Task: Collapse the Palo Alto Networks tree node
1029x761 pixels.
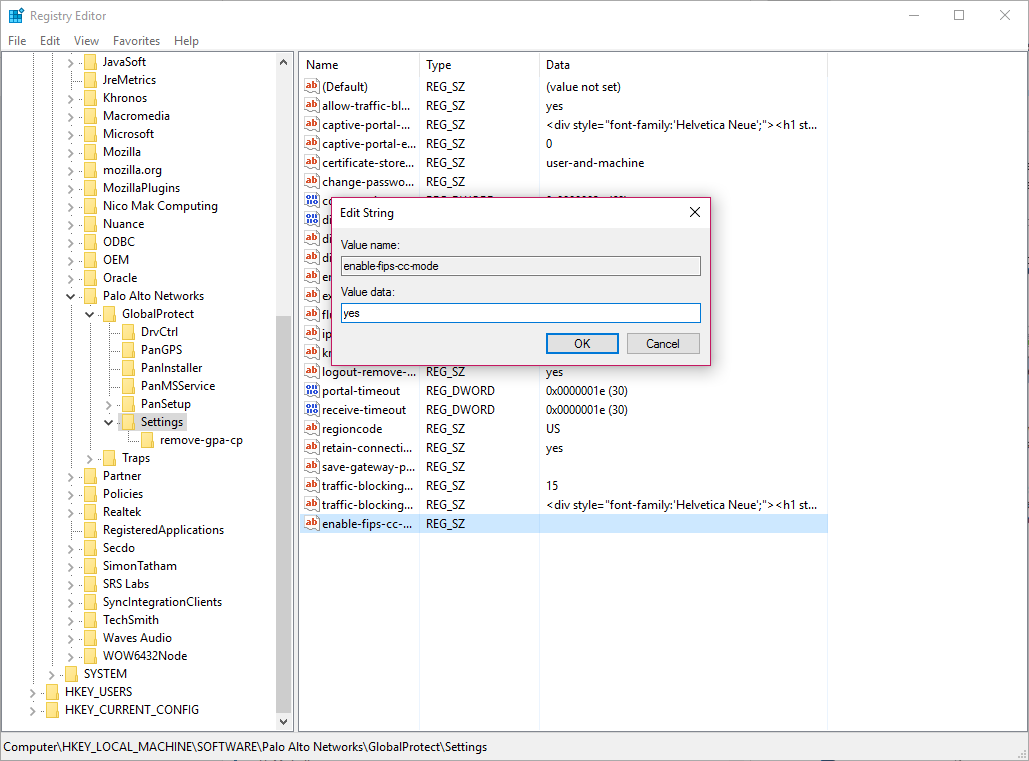Action: coord(71,296)
